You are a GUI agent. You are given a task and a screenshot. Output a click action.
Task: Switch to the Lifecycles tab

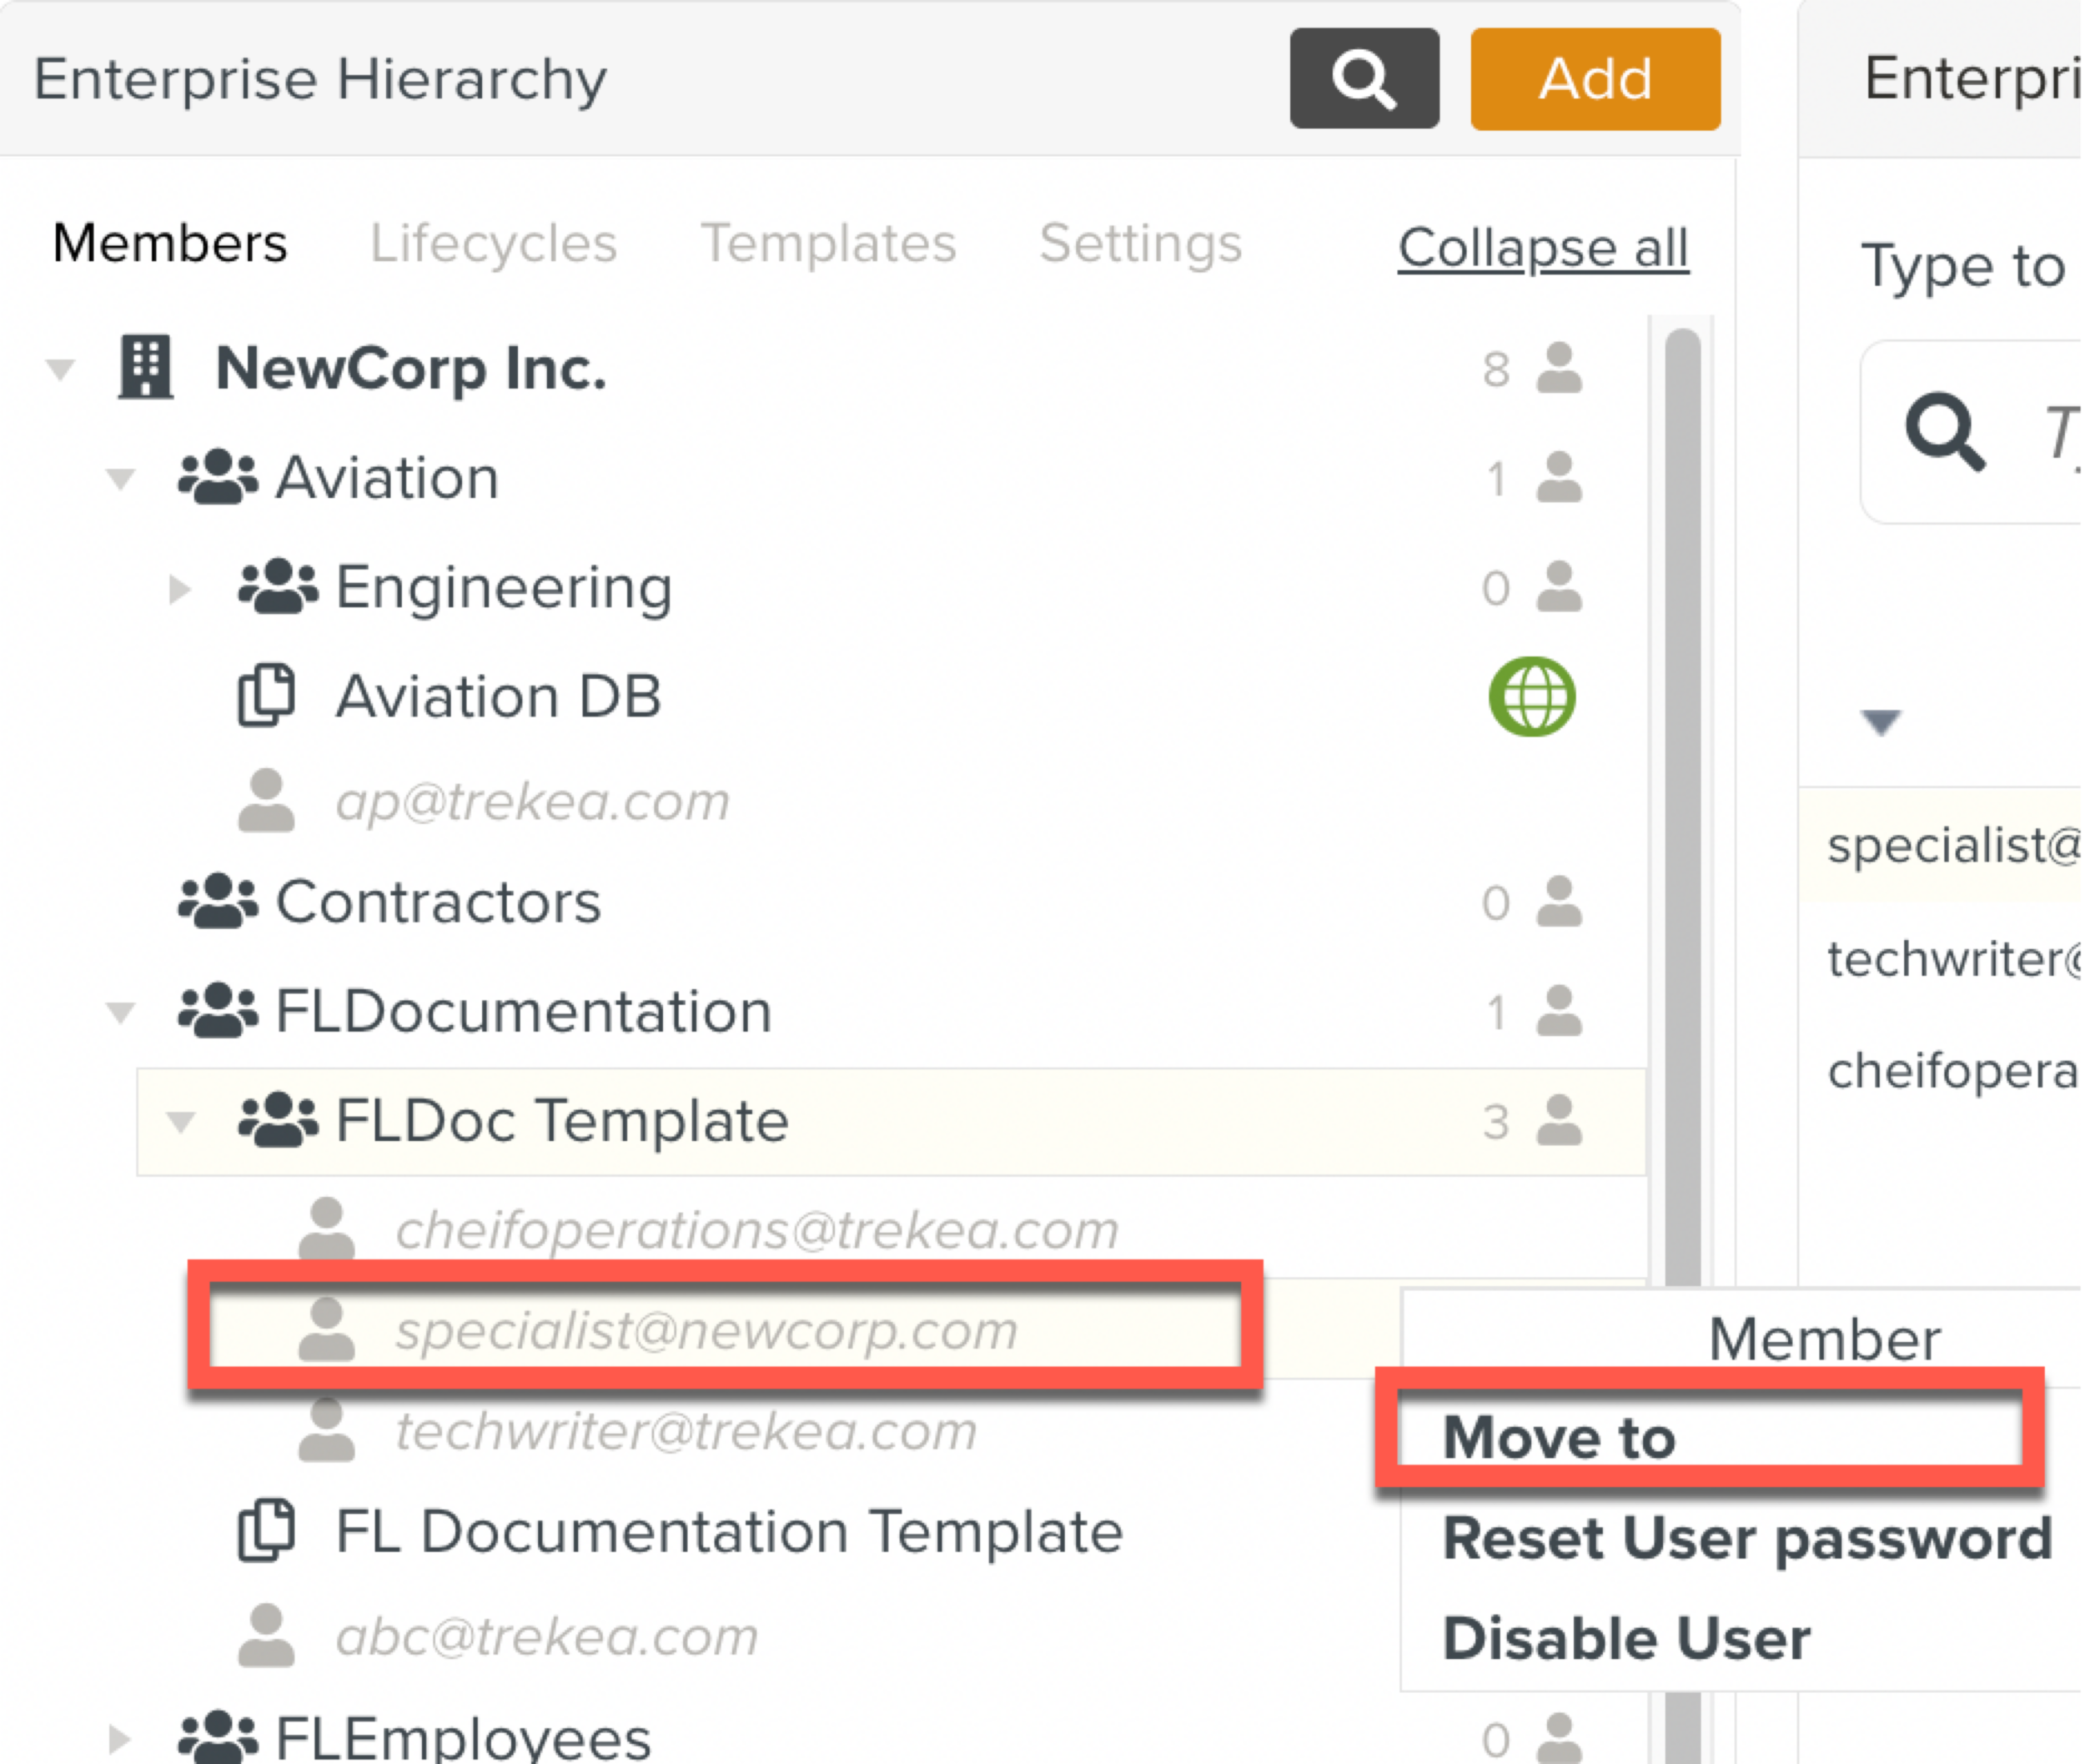(x=493, y=243)
